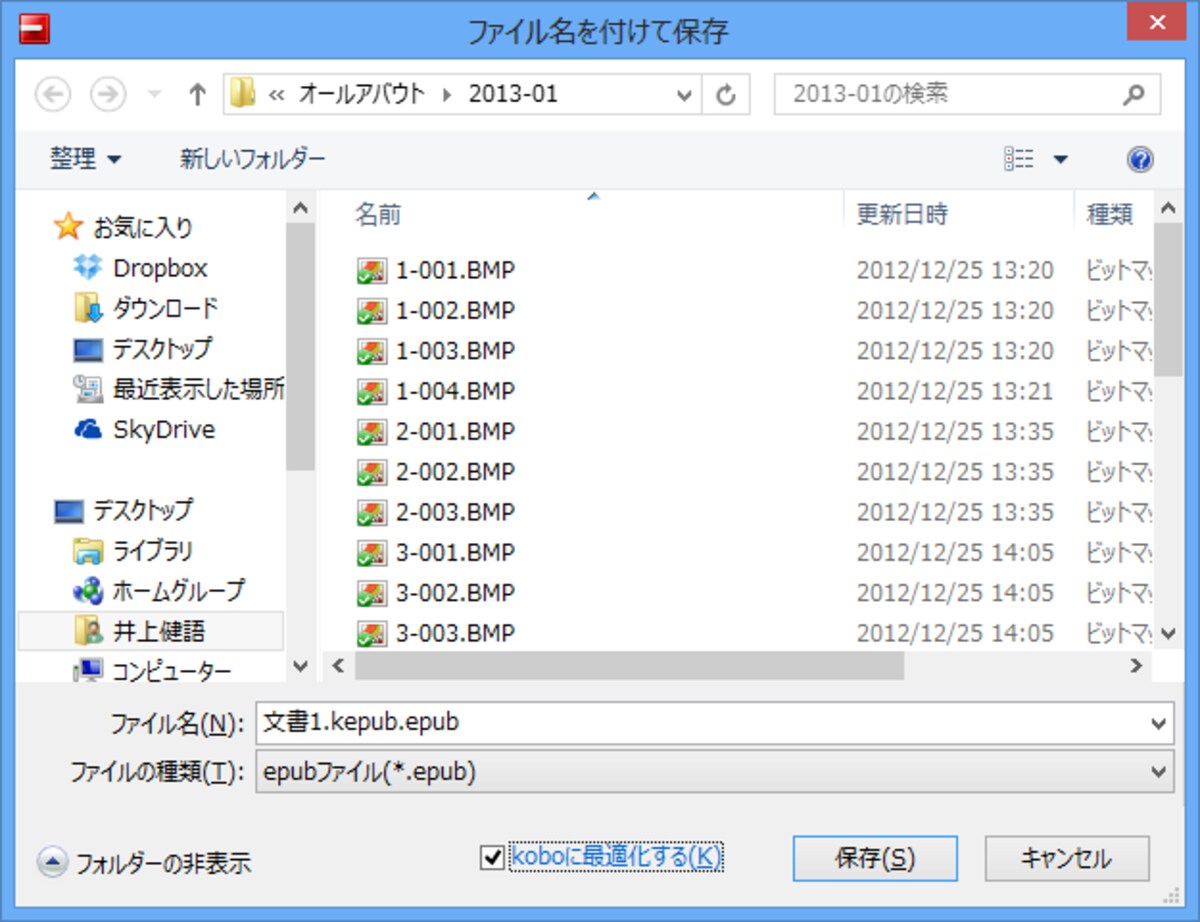Image resolution: width=1200 pixels, height=922 pixels.
Task: Click the navigation pane scroll up arrow
Action: point(300,208)
